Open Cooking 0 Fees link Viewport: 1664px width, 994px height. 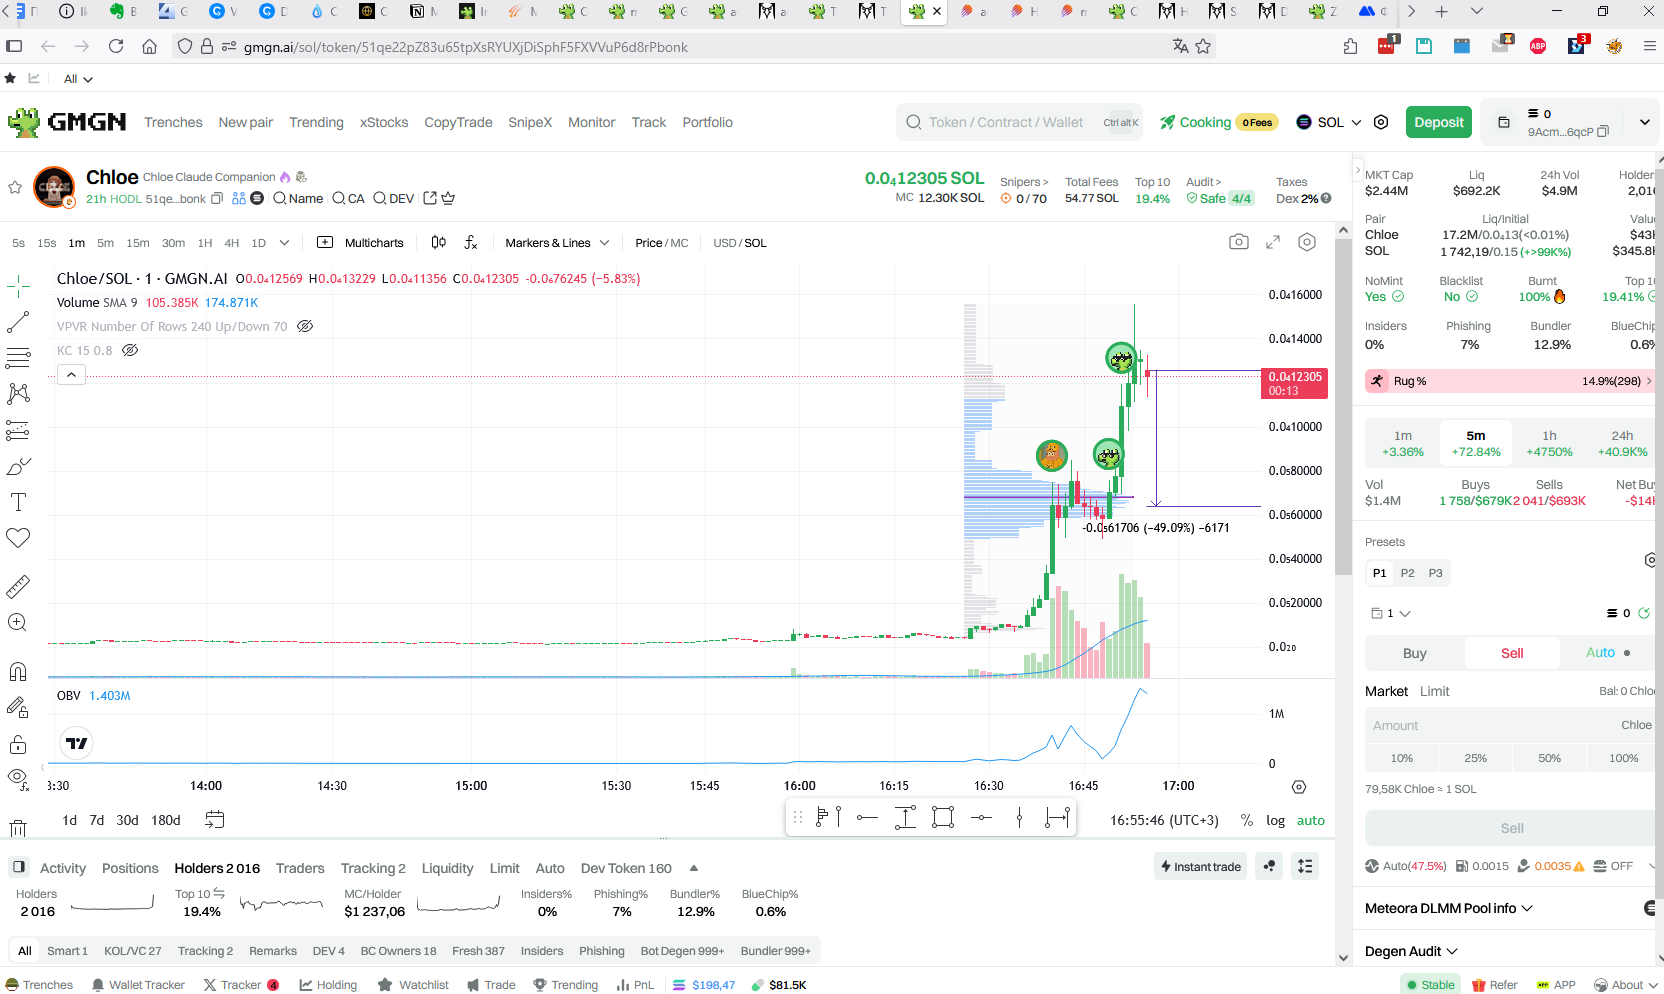[x=1219, y=122]
